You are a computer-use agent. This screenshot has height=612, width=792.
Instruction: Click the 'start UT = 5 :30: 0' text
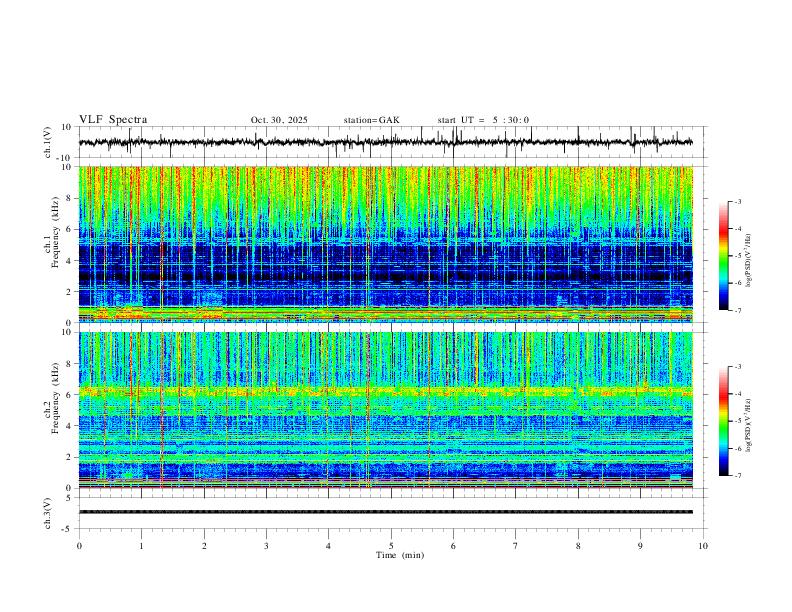point(483,120)
